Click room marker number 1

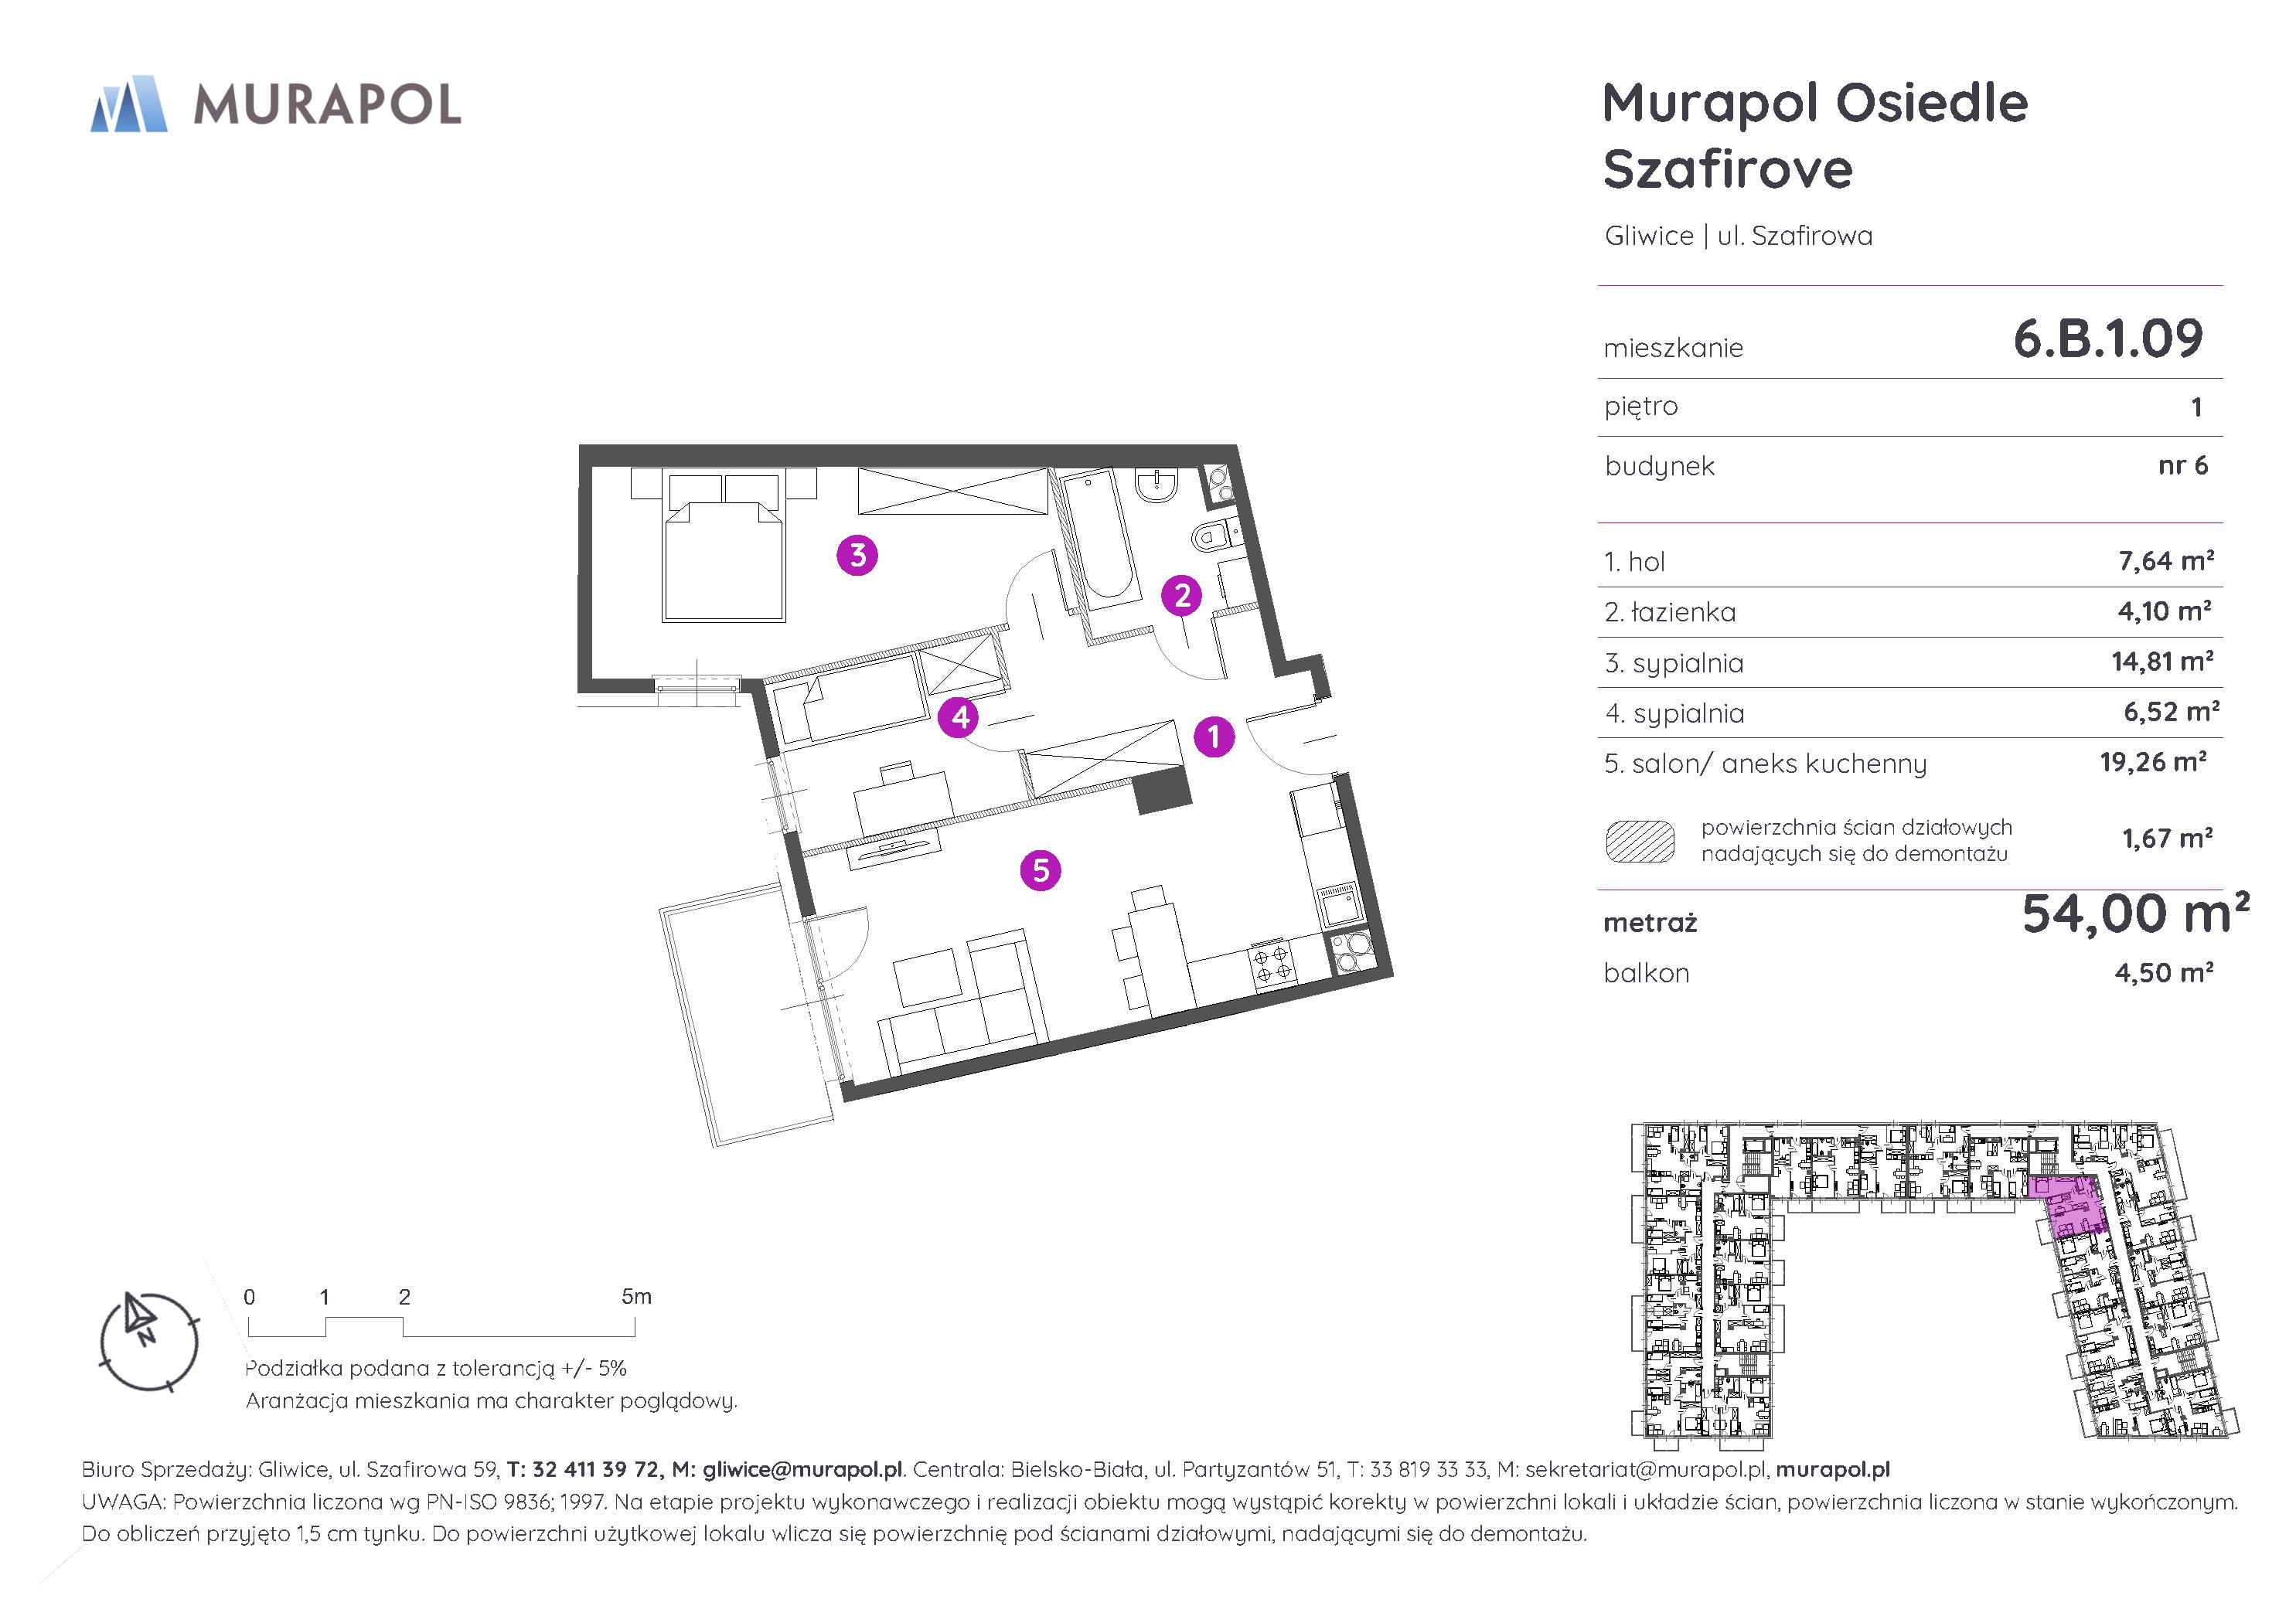(x=1213, y=737)
